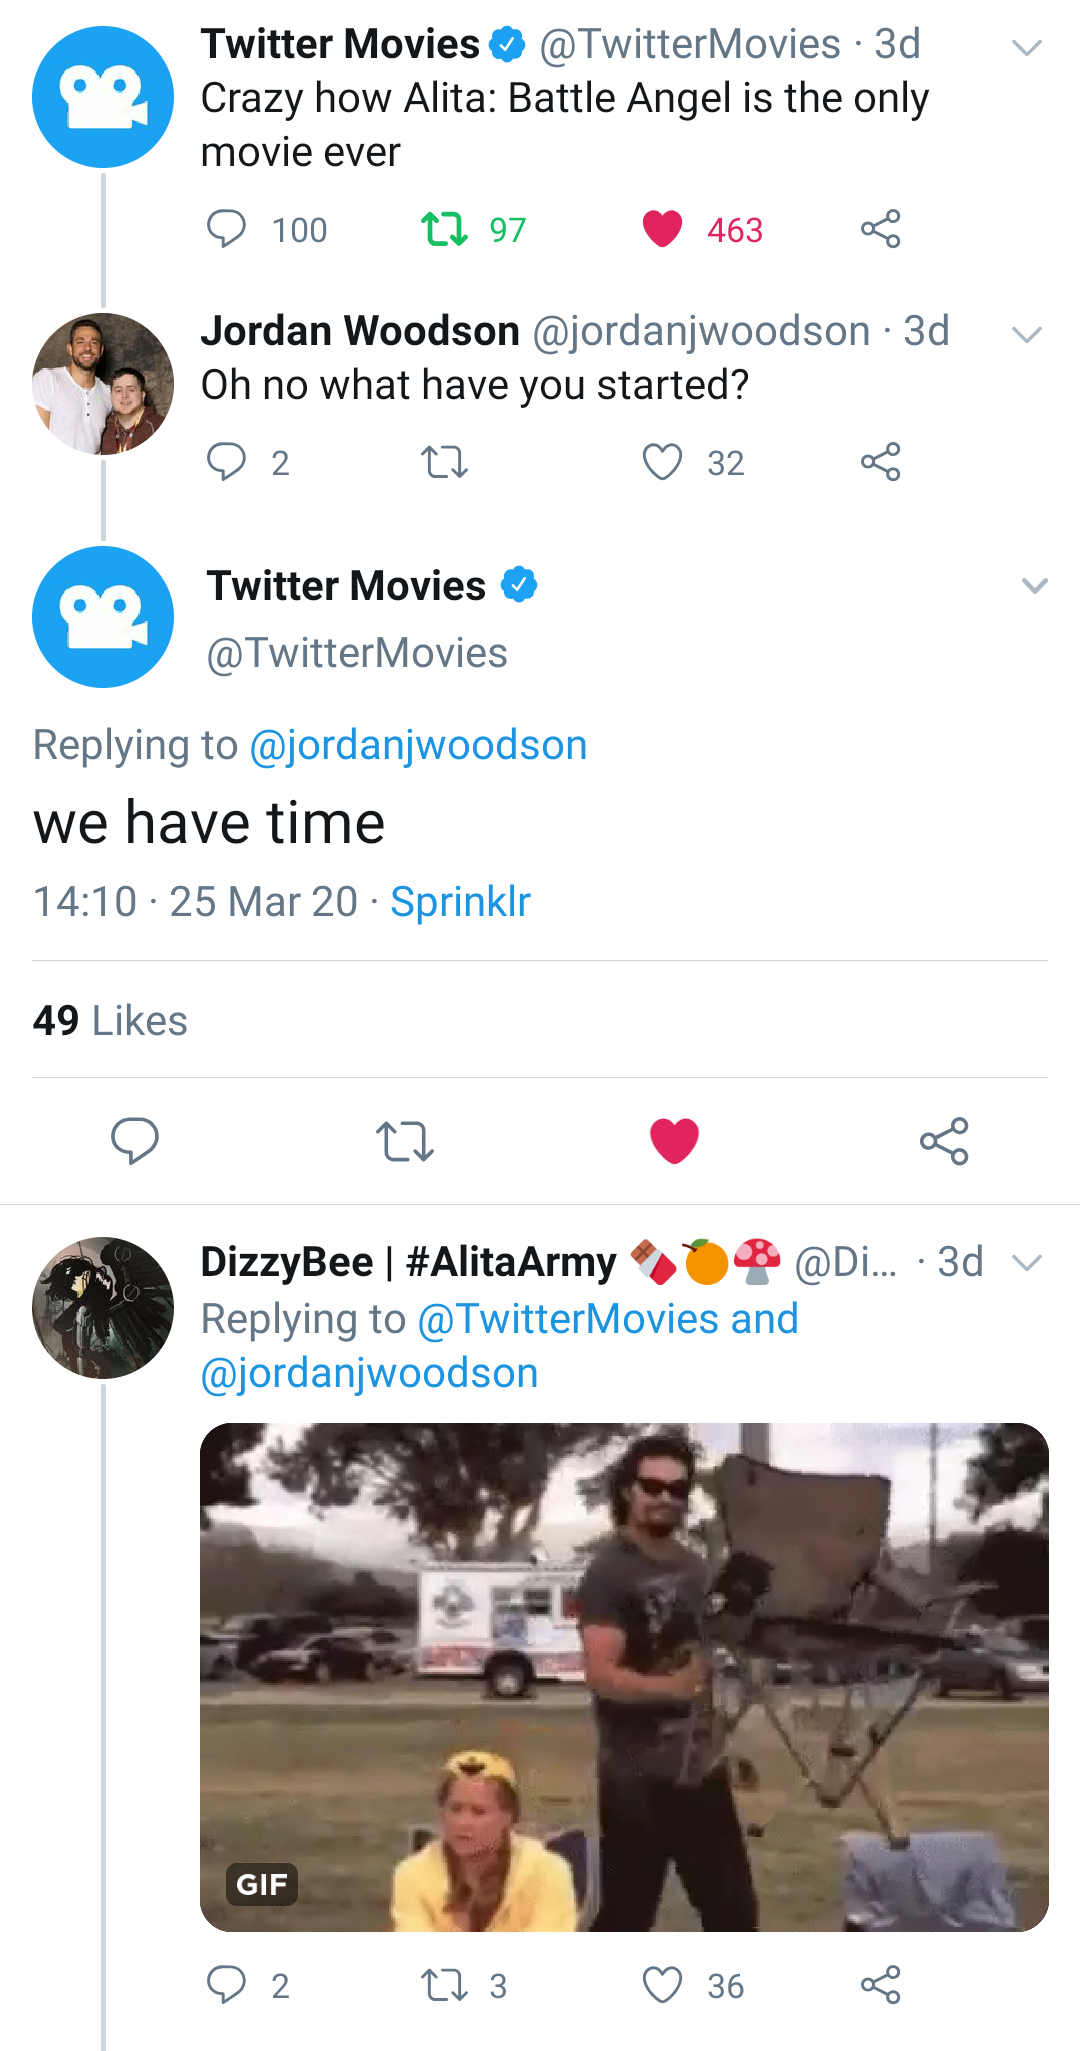Like DizzyBee's GIF reply
Viewport: 1080px width, 2051px height.
(x=662, y=1985)
